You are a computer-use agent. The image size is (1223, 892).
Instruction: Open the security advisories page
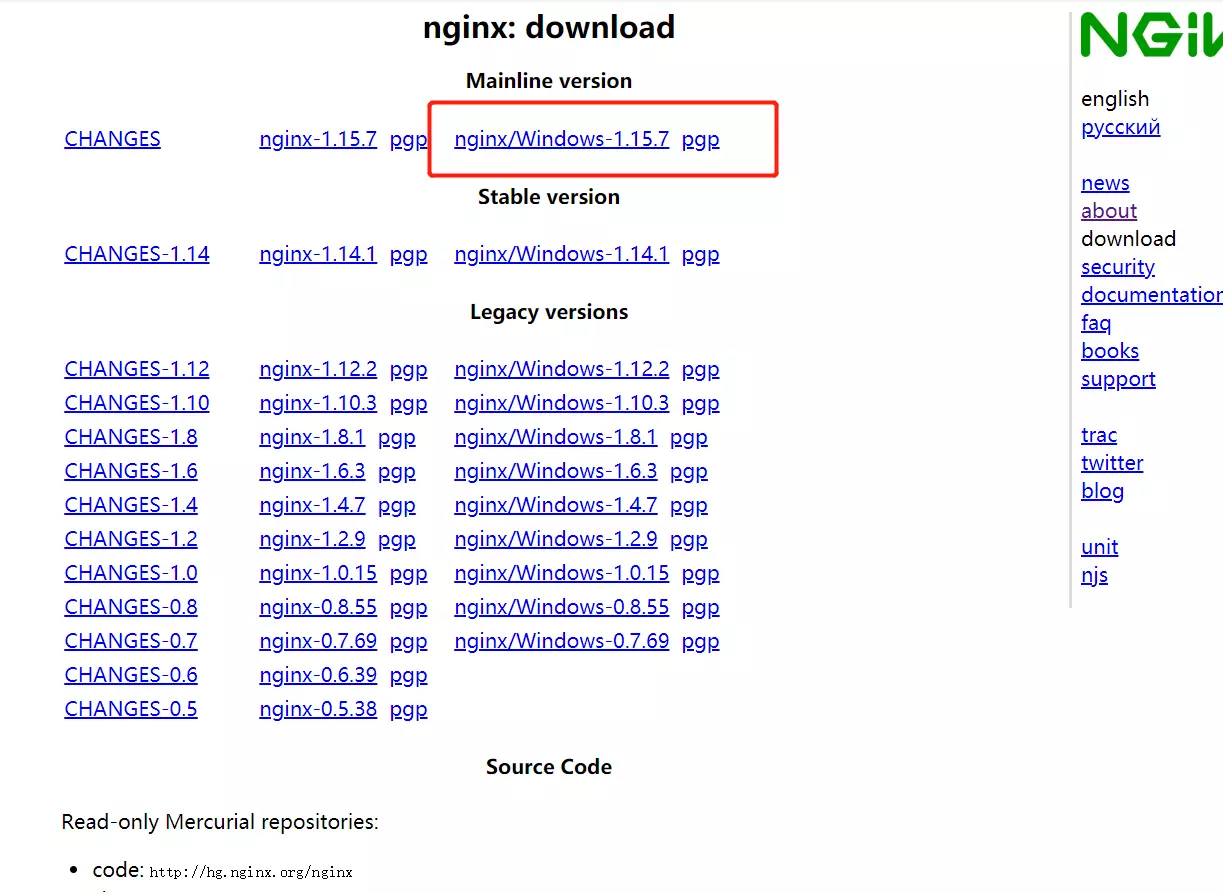[x=1117, y=267]
